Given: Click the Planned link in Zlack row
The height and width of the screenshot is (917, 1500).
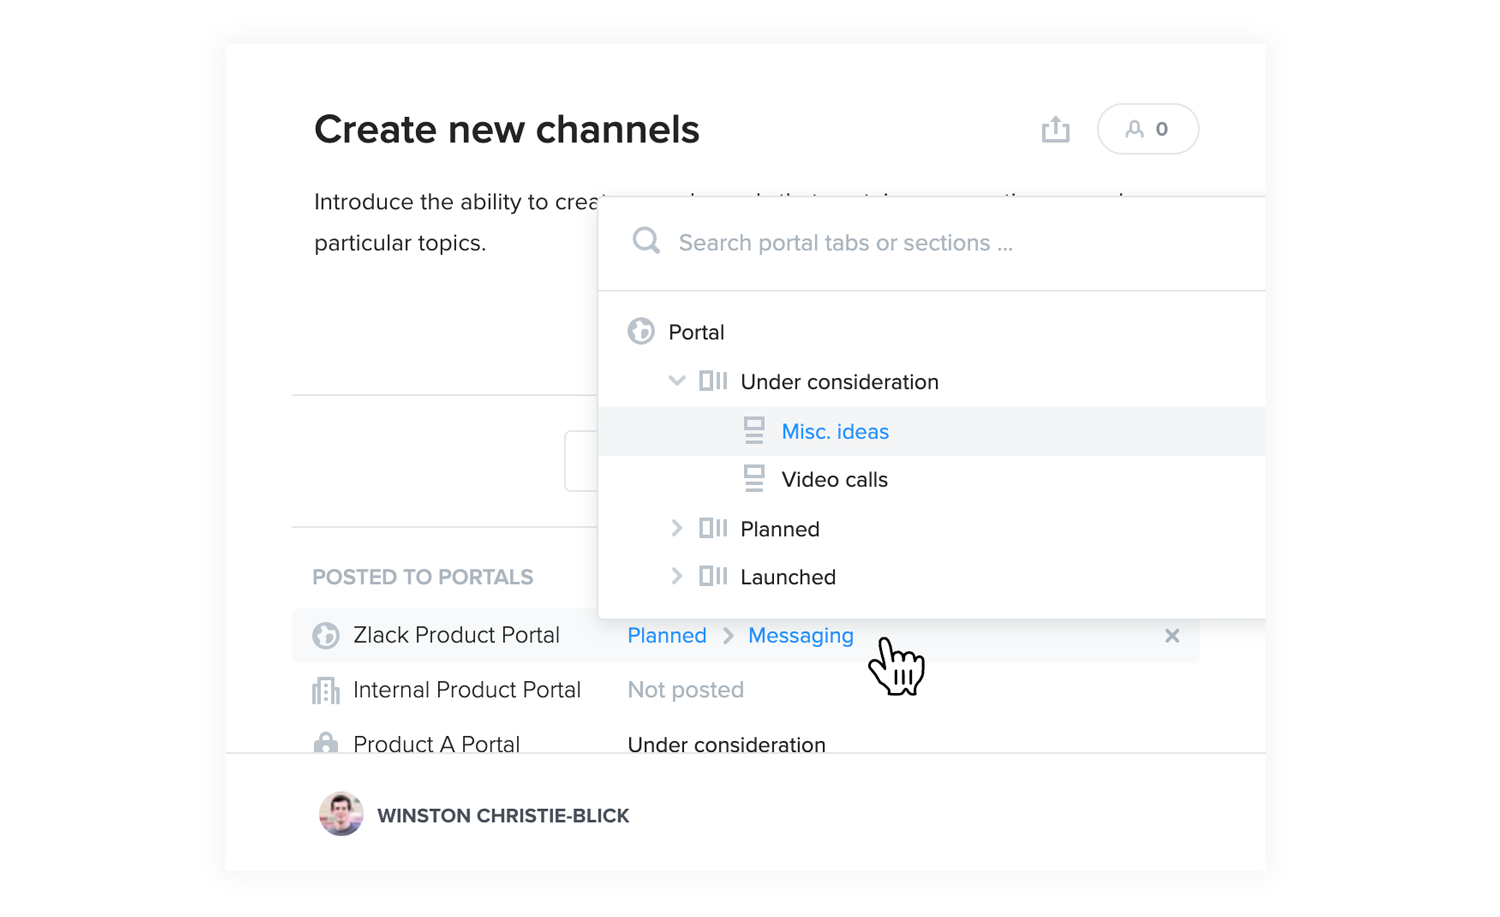Looking at the screenshot, I should (667, 635).
